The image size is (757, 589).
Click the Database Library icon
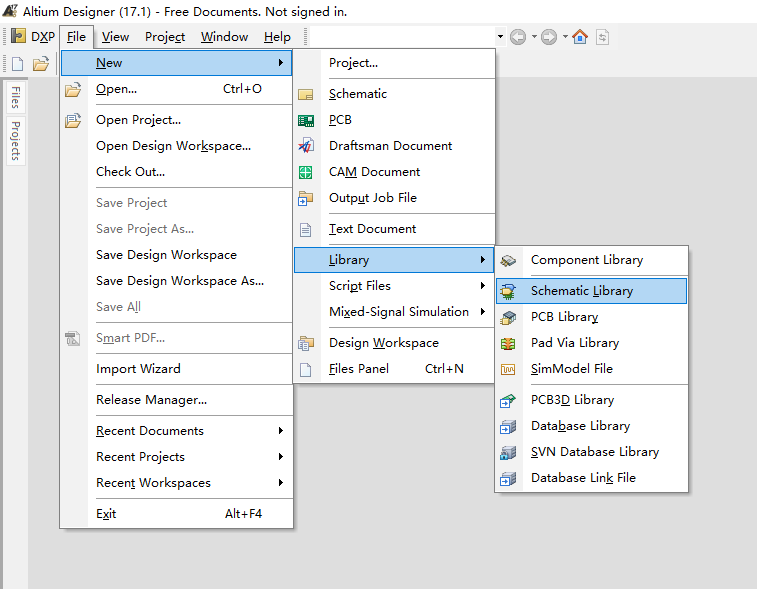click(x=509, y=426)
